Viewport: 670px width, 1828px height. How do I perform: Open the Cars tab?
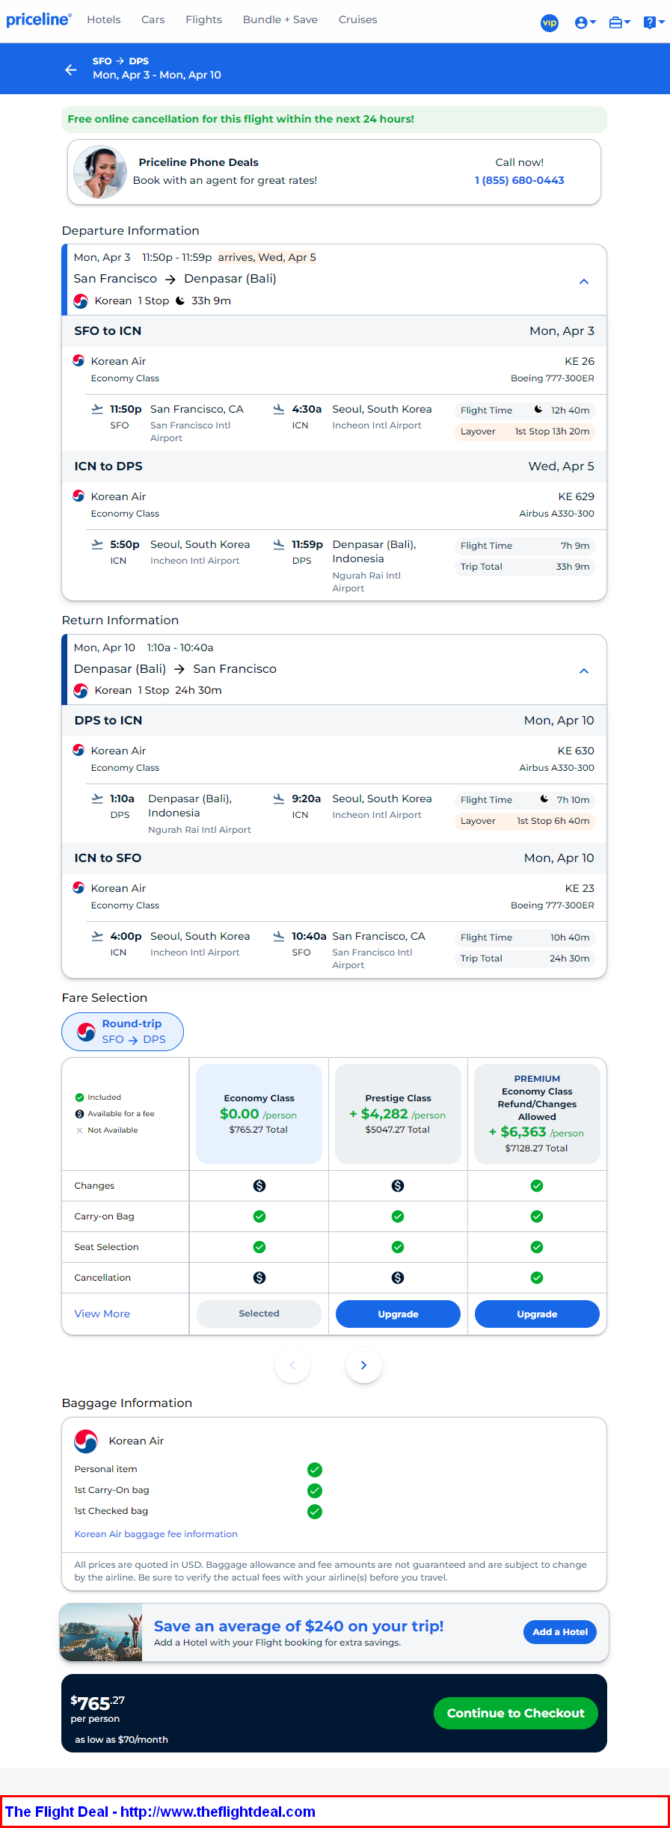coord(153,20)
